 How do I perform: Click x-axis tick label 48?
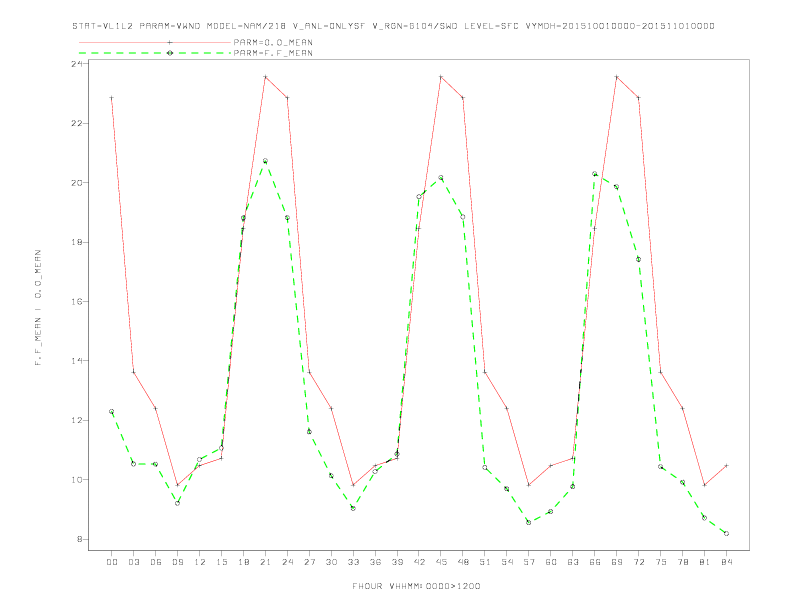463,562
